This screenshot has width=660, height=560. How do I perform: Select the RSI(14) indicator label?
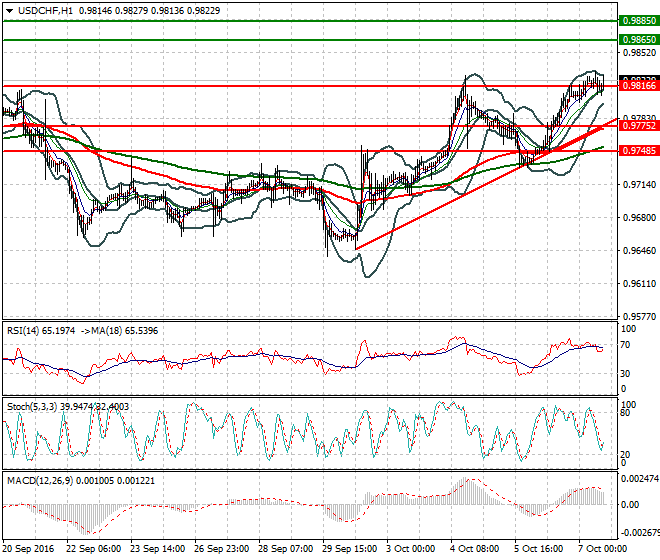[x=23, y=331]
